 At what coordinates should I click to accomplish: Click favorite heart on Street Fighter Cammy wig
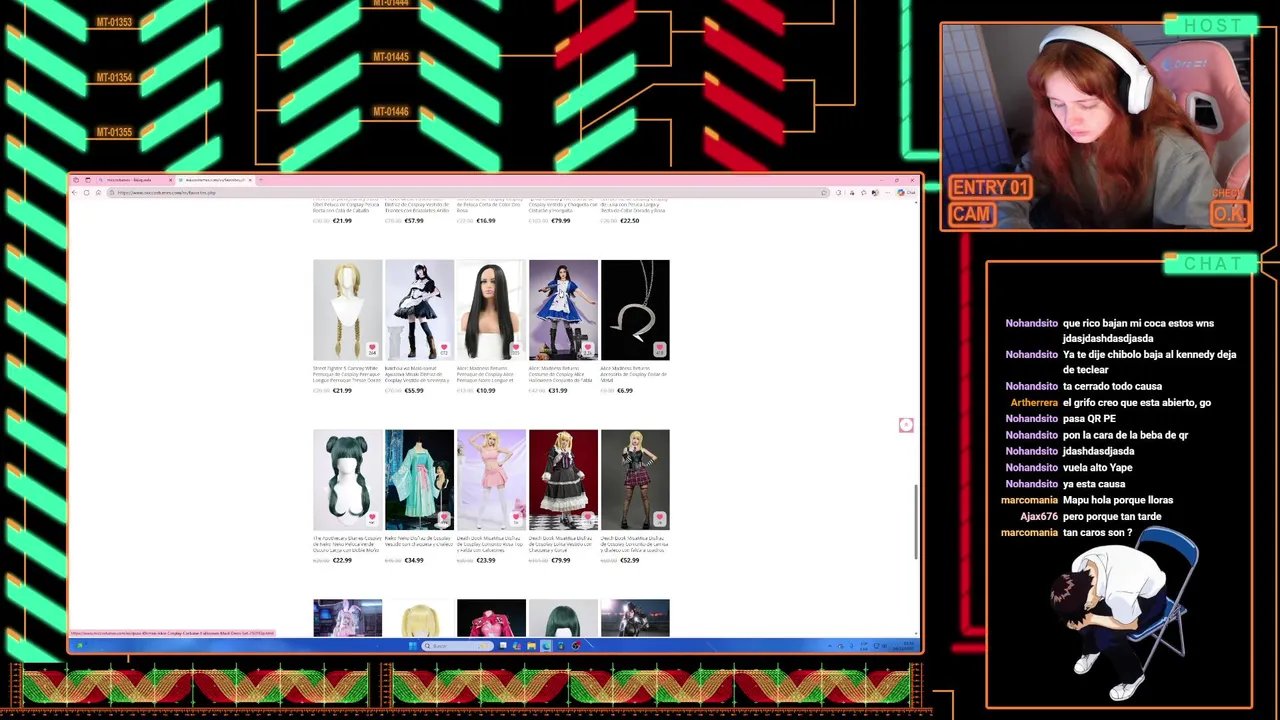(x=372, y=348)
